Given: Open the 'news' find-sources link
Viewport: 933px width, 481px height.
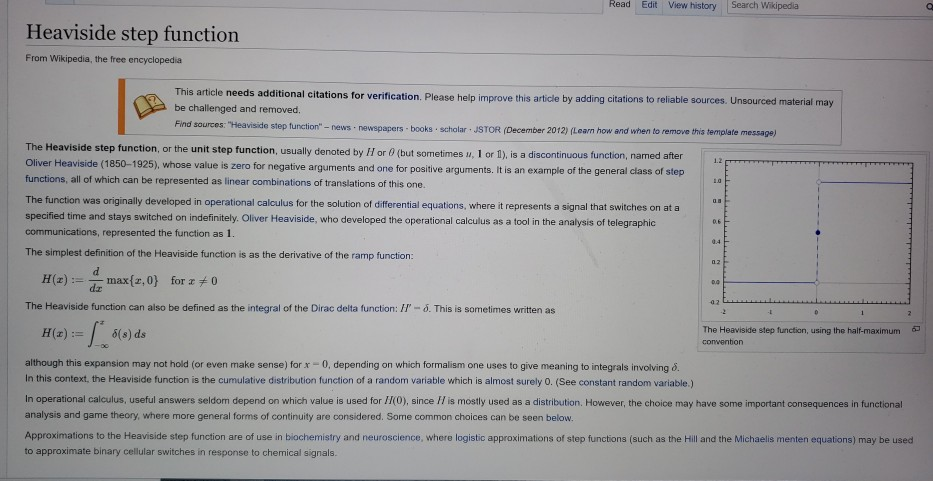Looking at the screenshot, I should coord(341,127).
